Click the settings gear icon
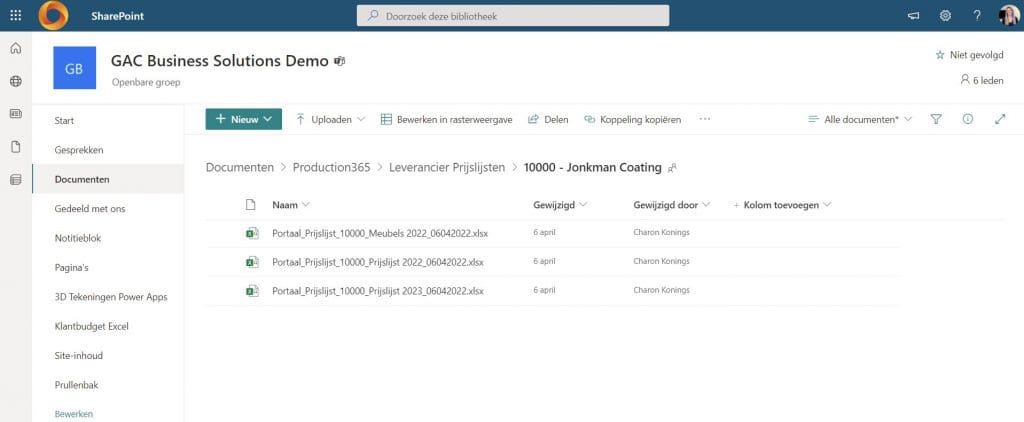Image resolution: width=1024 pixels, height=422 pixels. tap(945, 16)
